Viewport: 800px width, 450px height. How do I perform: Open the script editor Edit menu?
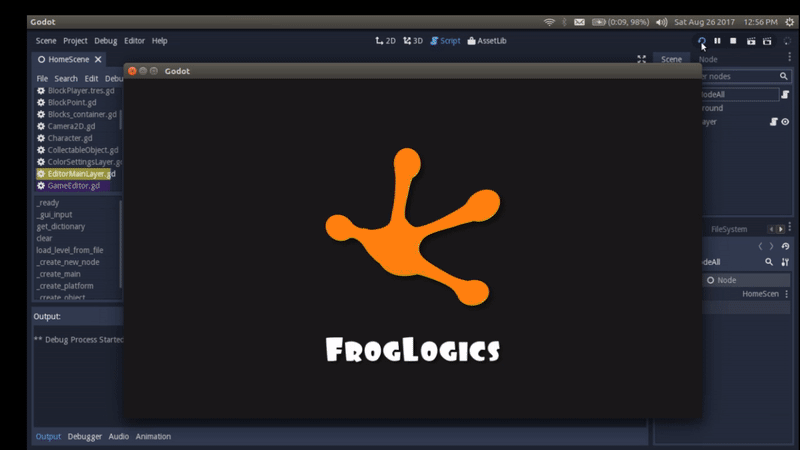[x=91, y=79]
